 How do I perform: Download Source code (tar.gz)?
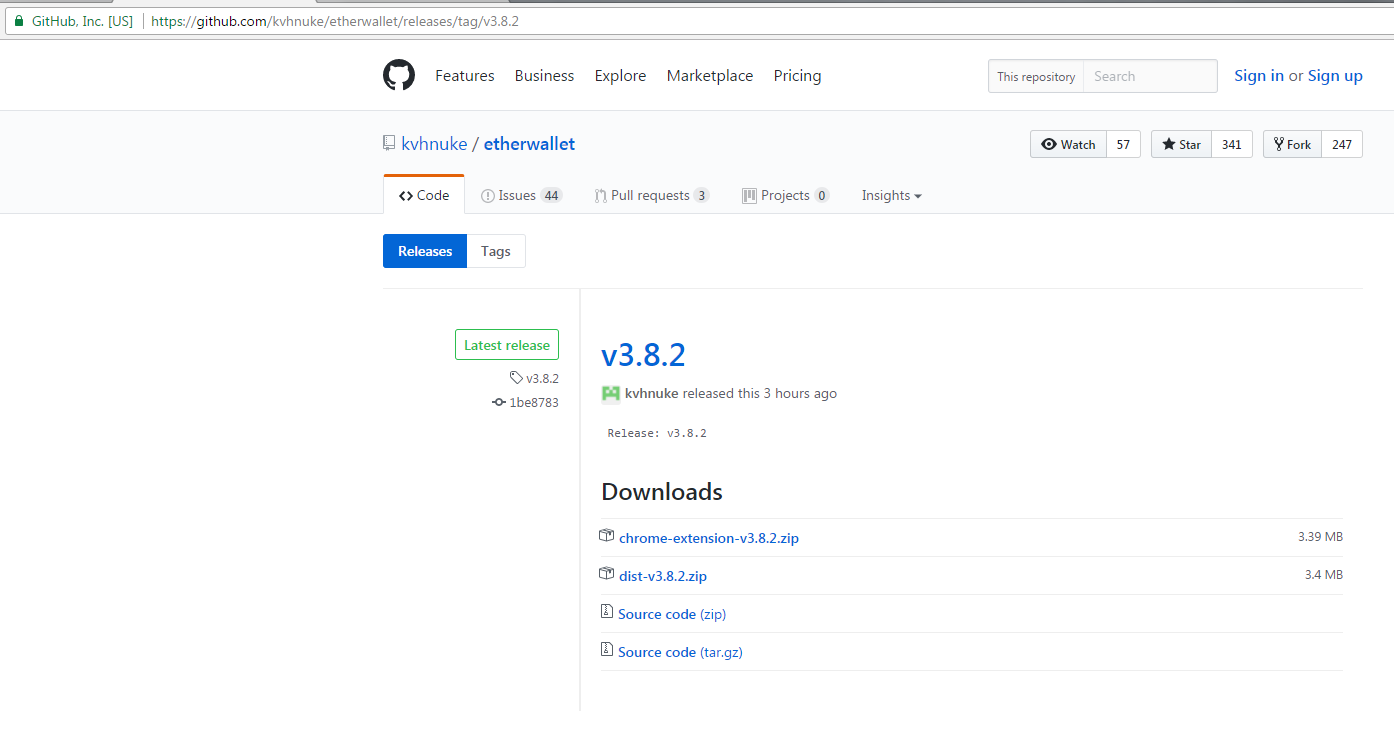pos(680,652)
